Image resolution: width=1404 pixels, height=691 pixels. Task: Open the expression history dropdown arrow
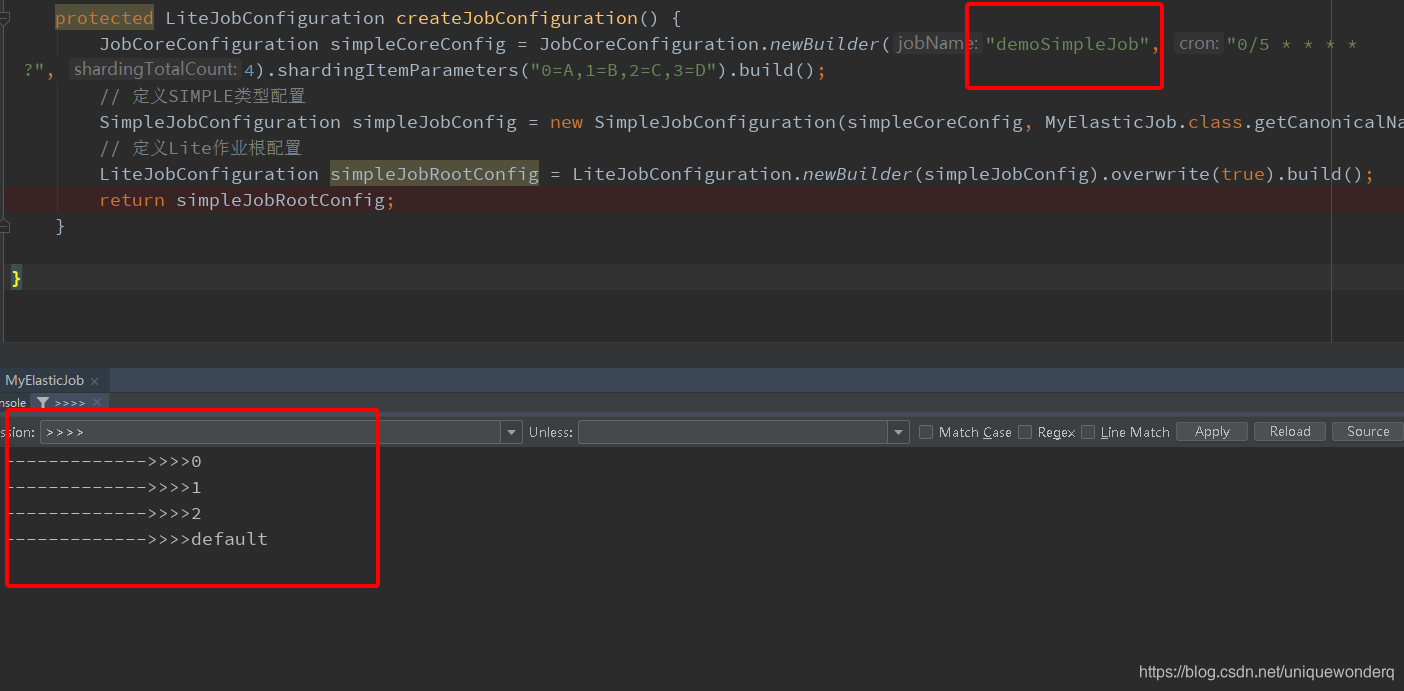(512, 432)
